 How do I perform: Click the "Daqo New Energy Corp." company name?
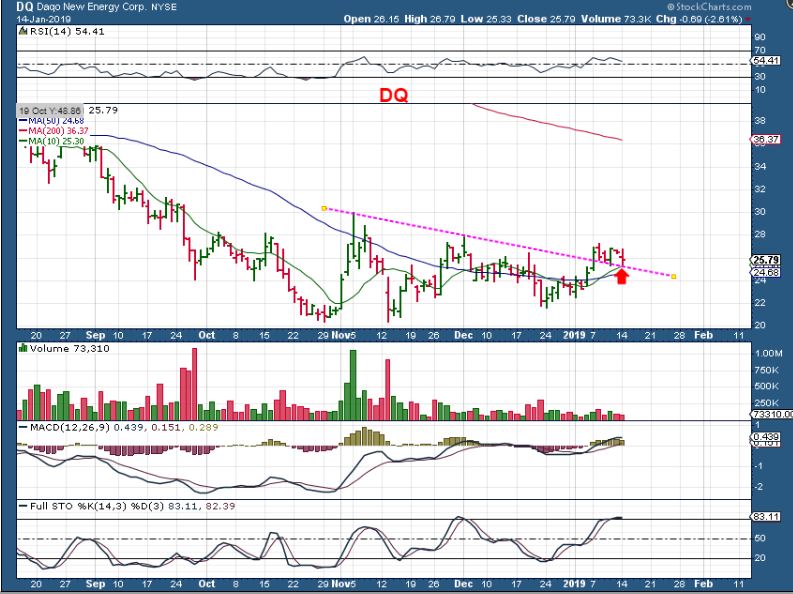click(92, 7)
